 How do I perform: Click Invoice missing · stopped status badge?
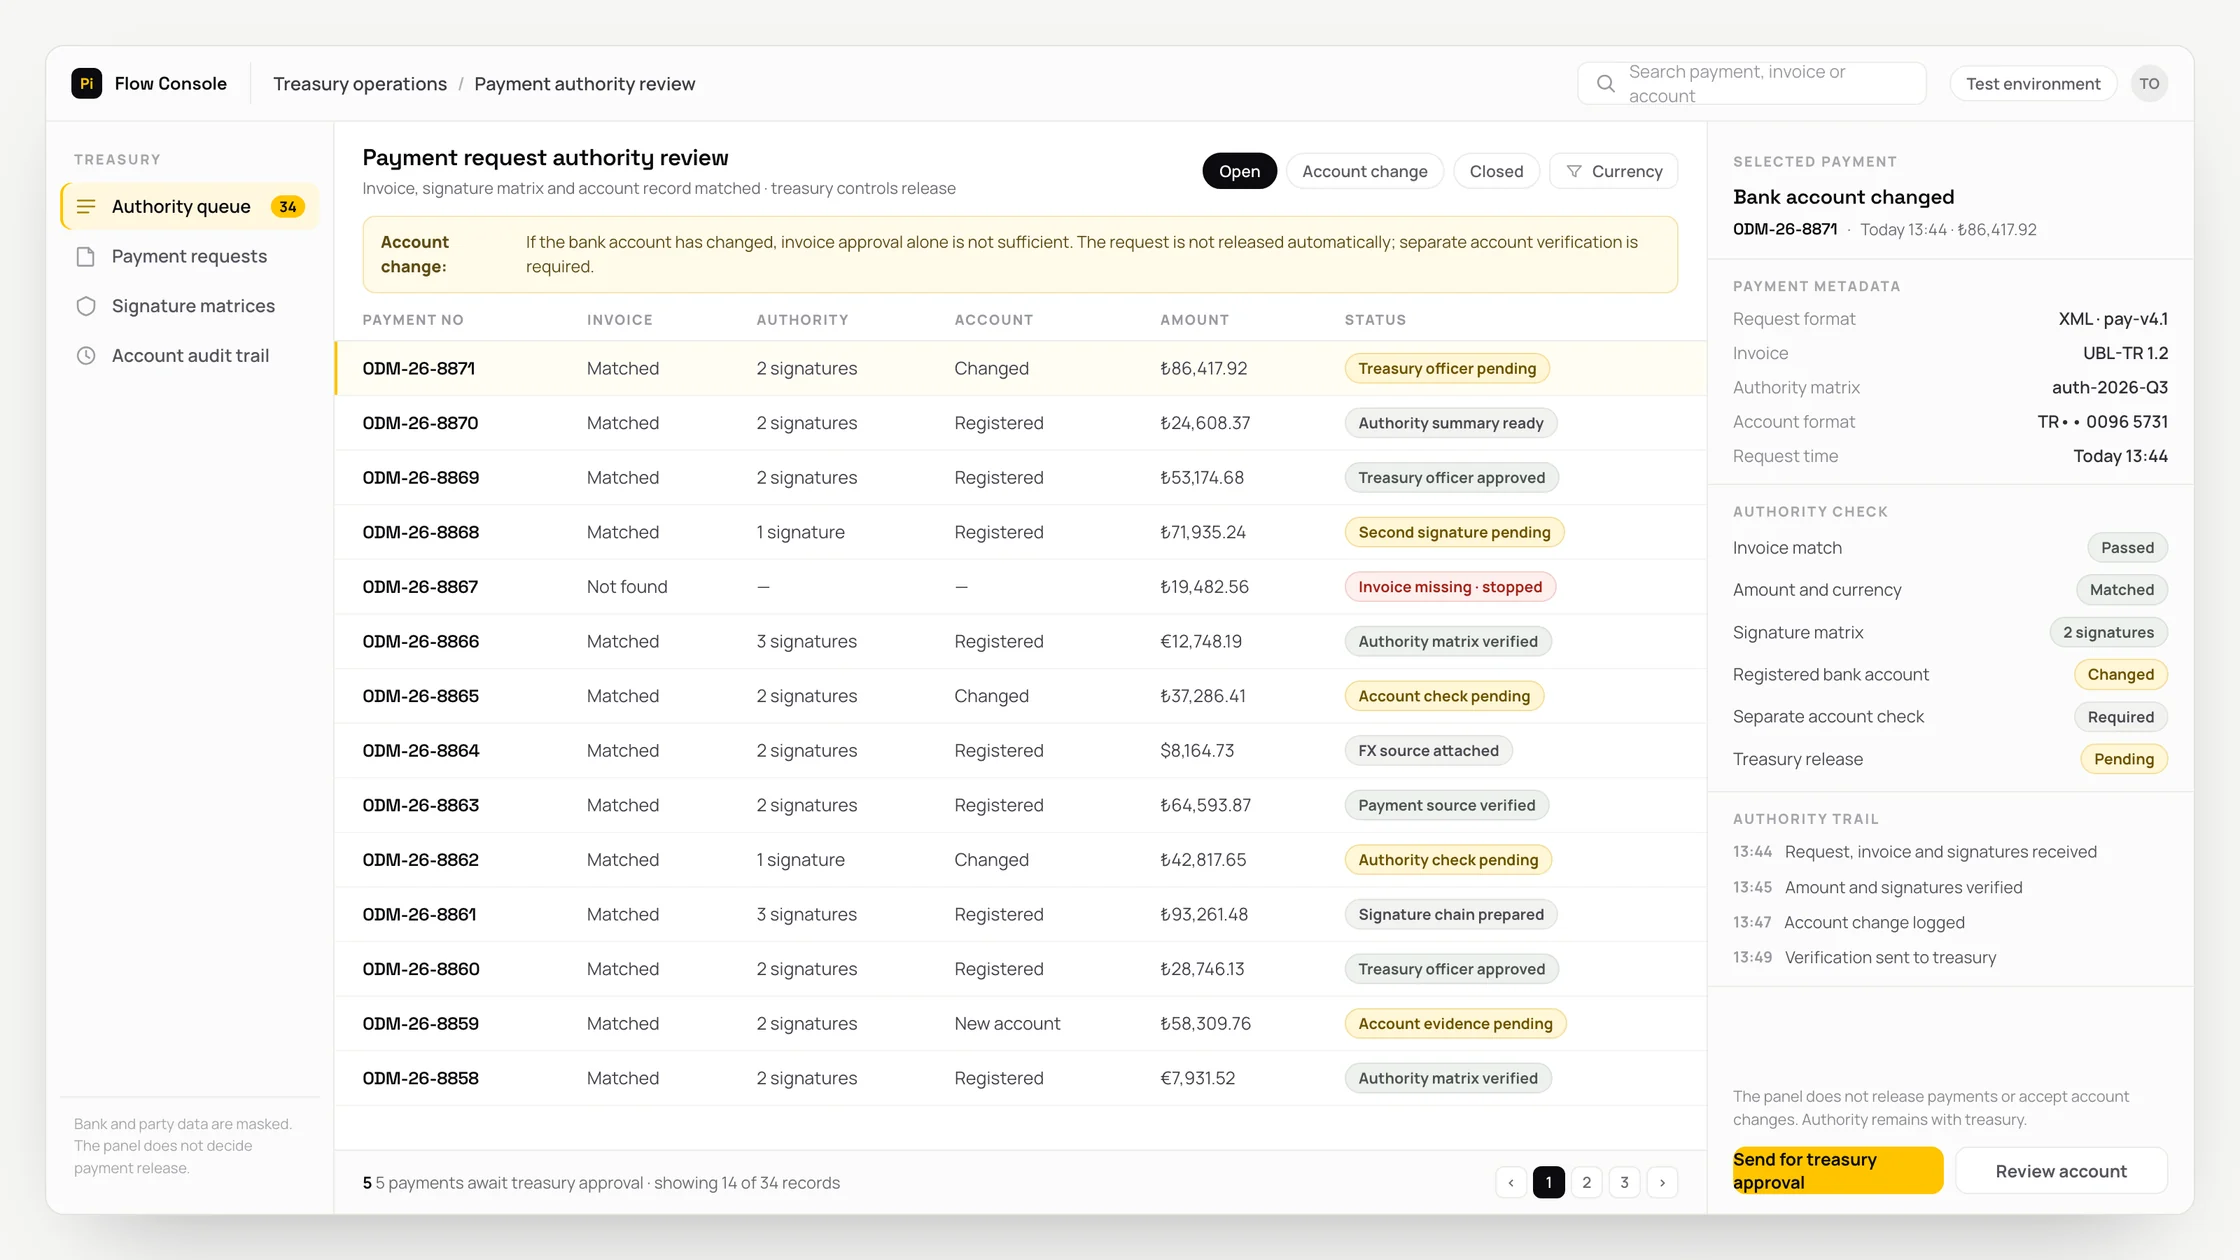point(1450,587)
